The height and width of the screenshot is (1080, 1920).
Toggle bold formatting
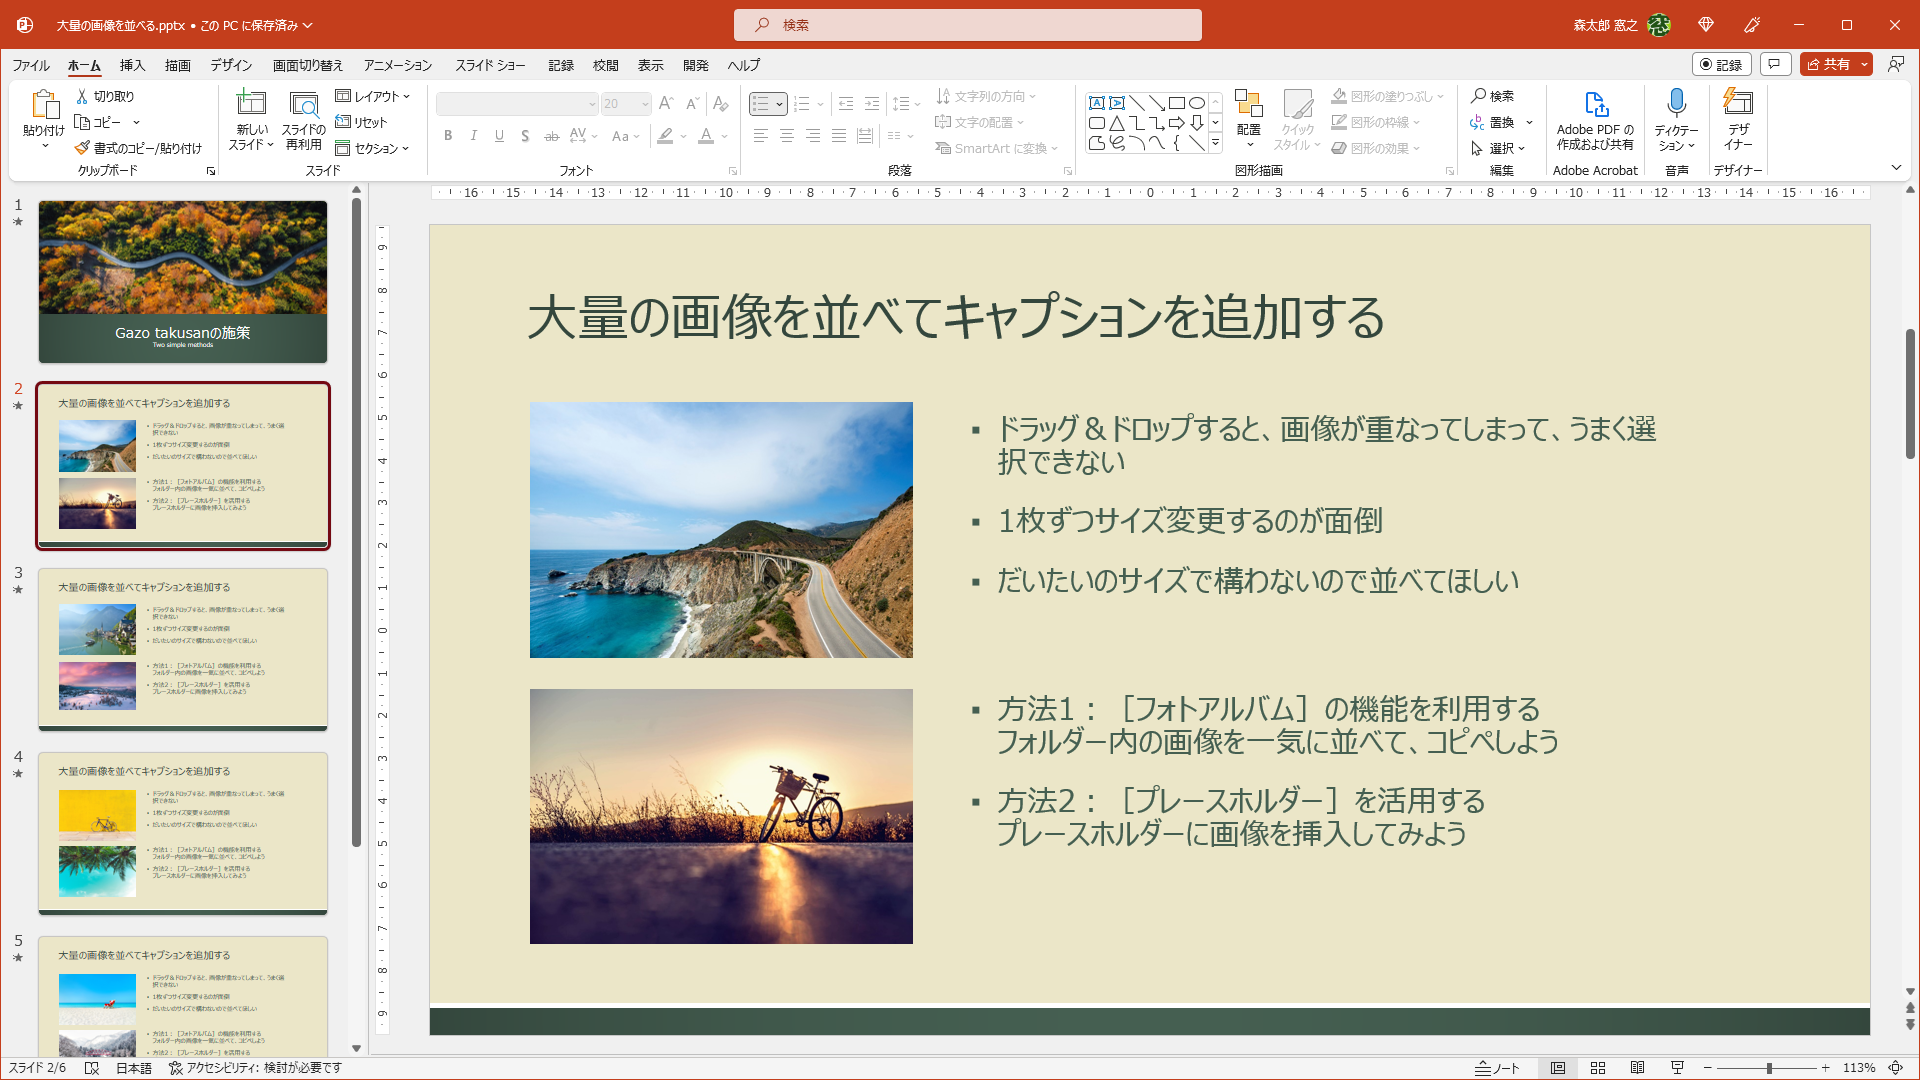[x=448, y=136]
